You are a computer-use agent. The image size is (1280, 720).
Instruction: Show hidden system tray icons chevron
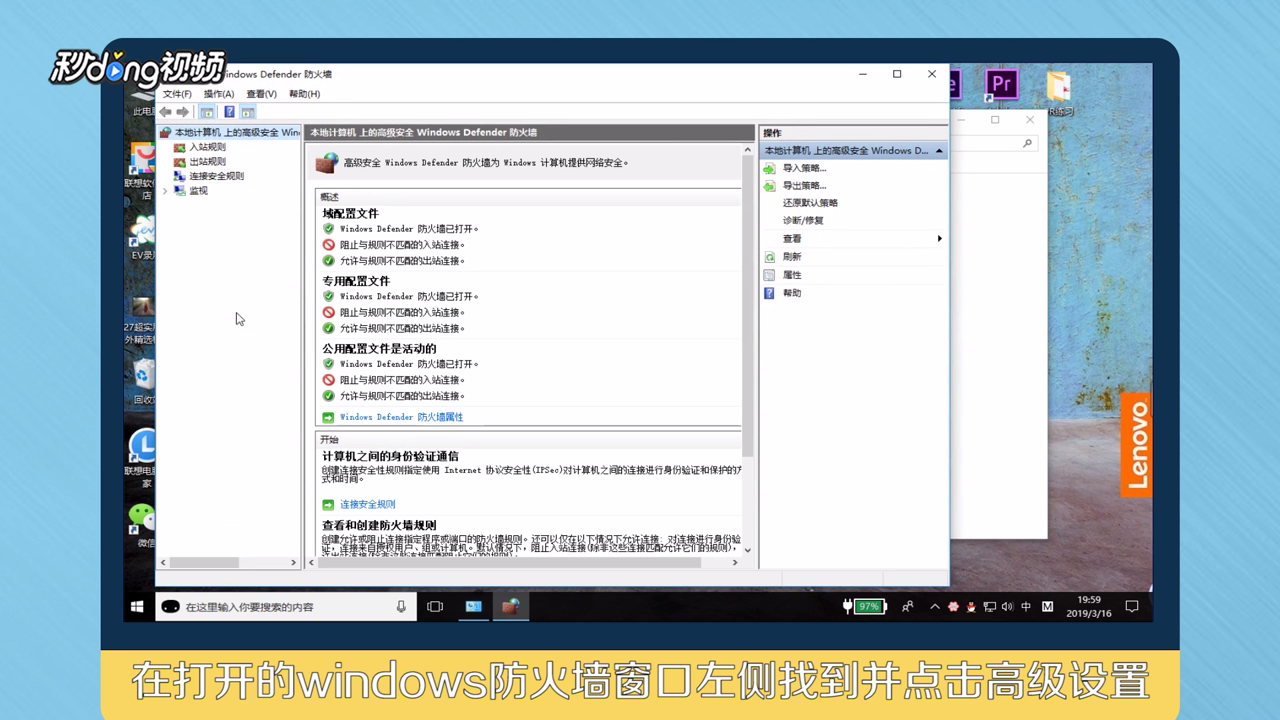tap(935, 606)
